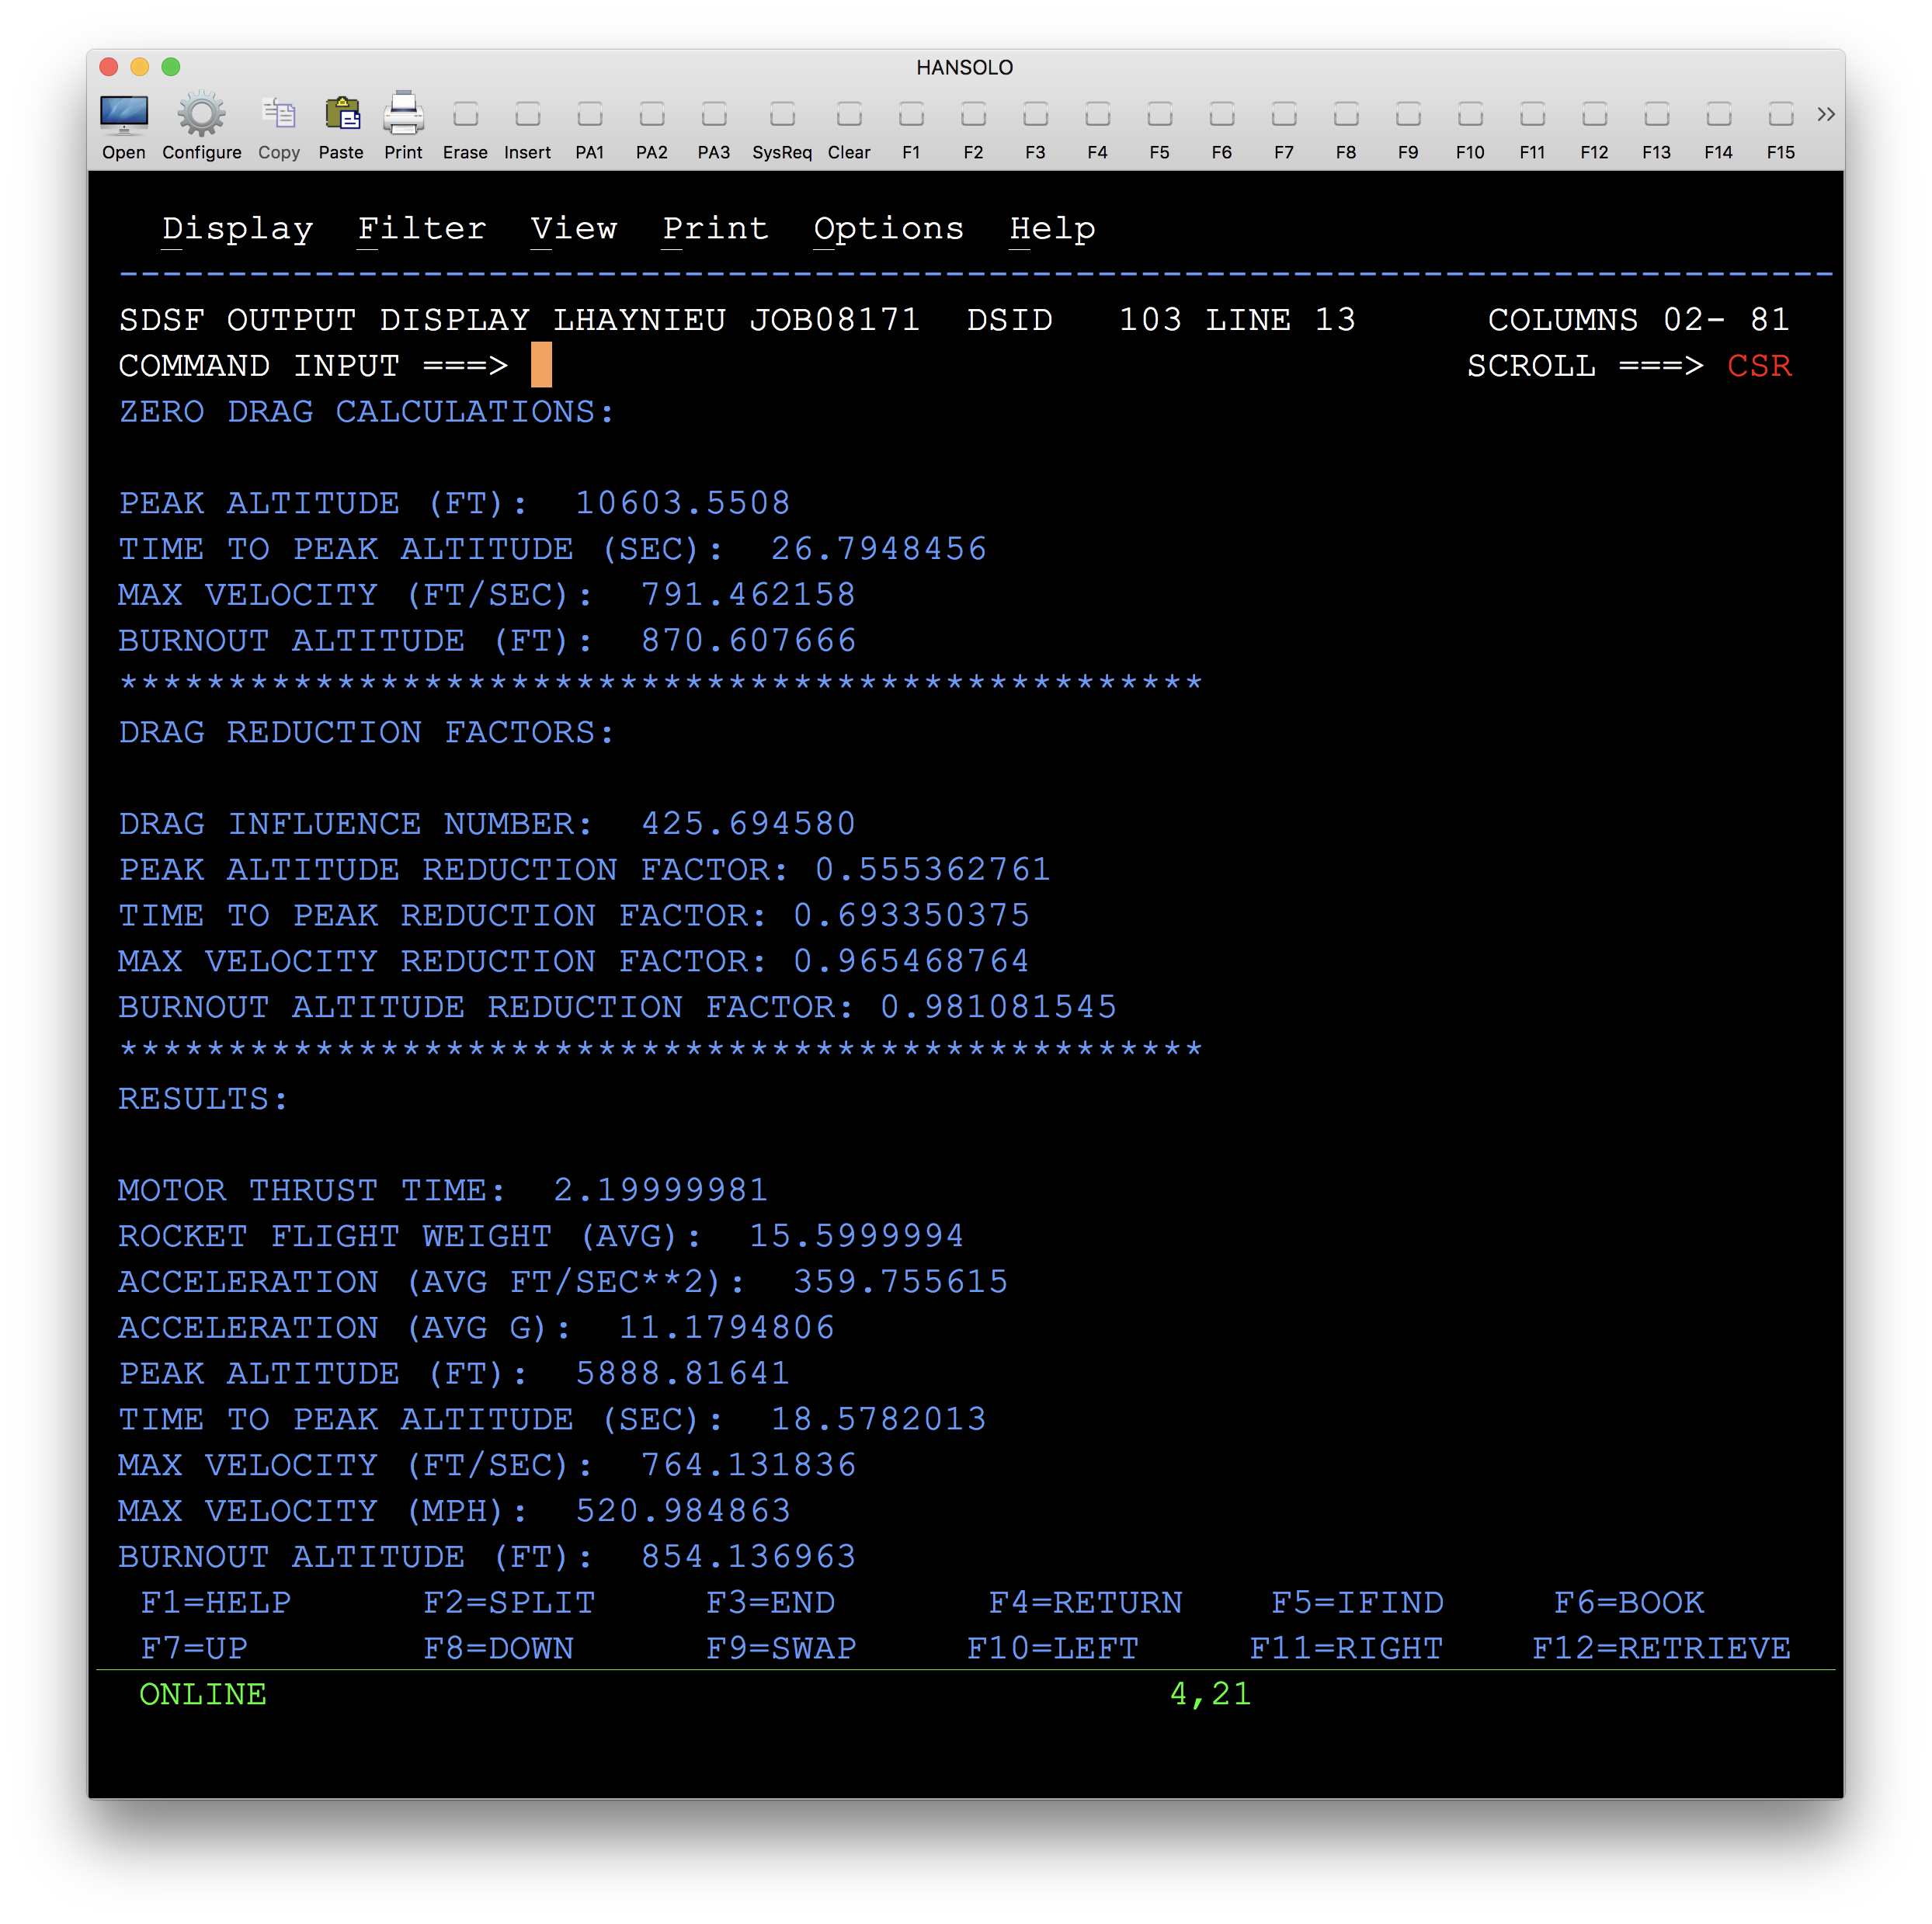The image size is (1932, 1924).
Task: Open the Filter menu
Action: click(422, 229)
